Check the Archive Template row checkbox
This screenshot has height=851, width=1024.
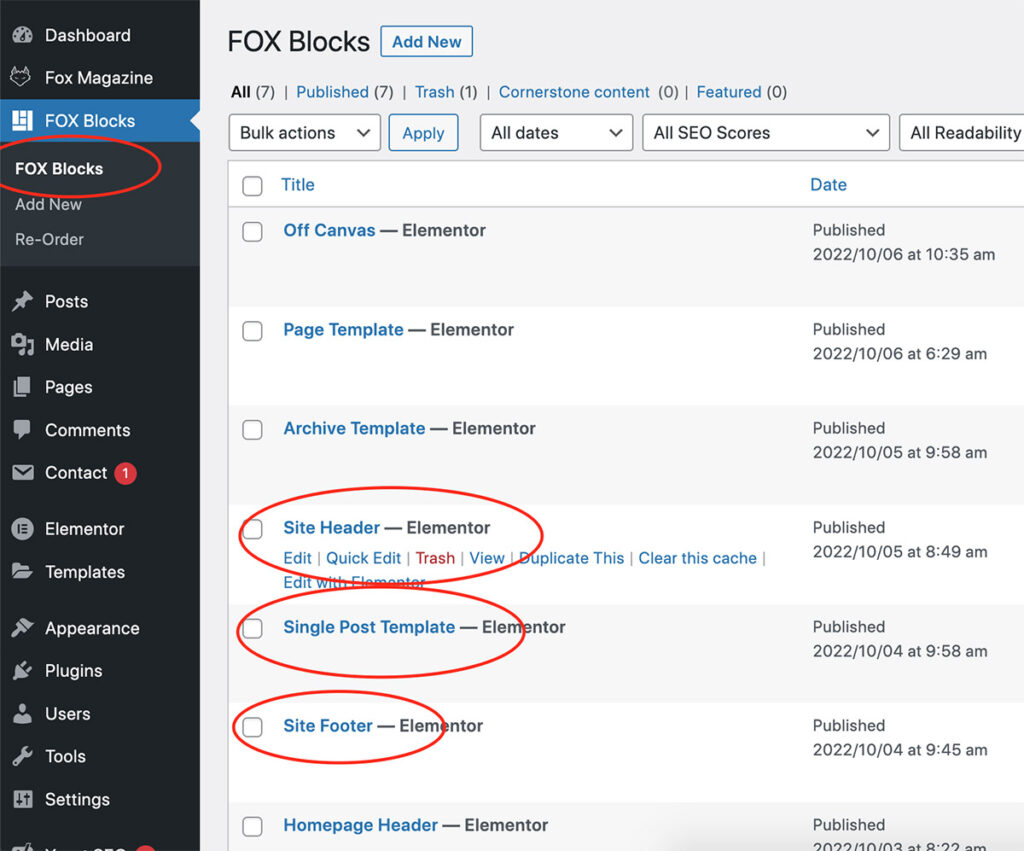pos(252,430)
